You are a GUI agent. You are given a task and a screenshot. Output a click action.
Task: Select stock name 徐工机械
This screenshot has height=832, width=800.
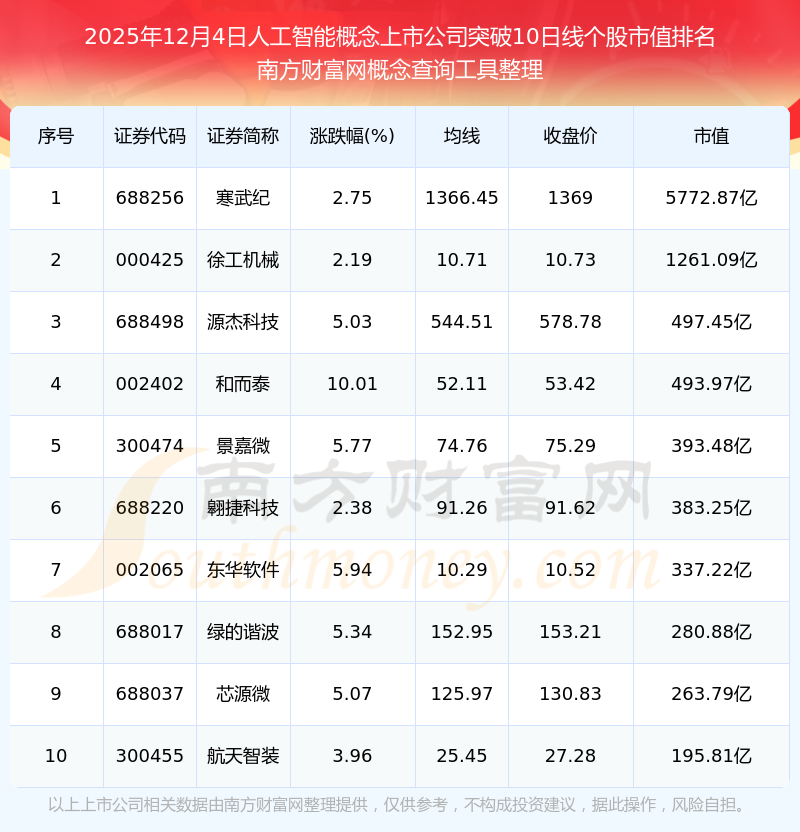pyautogui.click(x=243, y=260)
